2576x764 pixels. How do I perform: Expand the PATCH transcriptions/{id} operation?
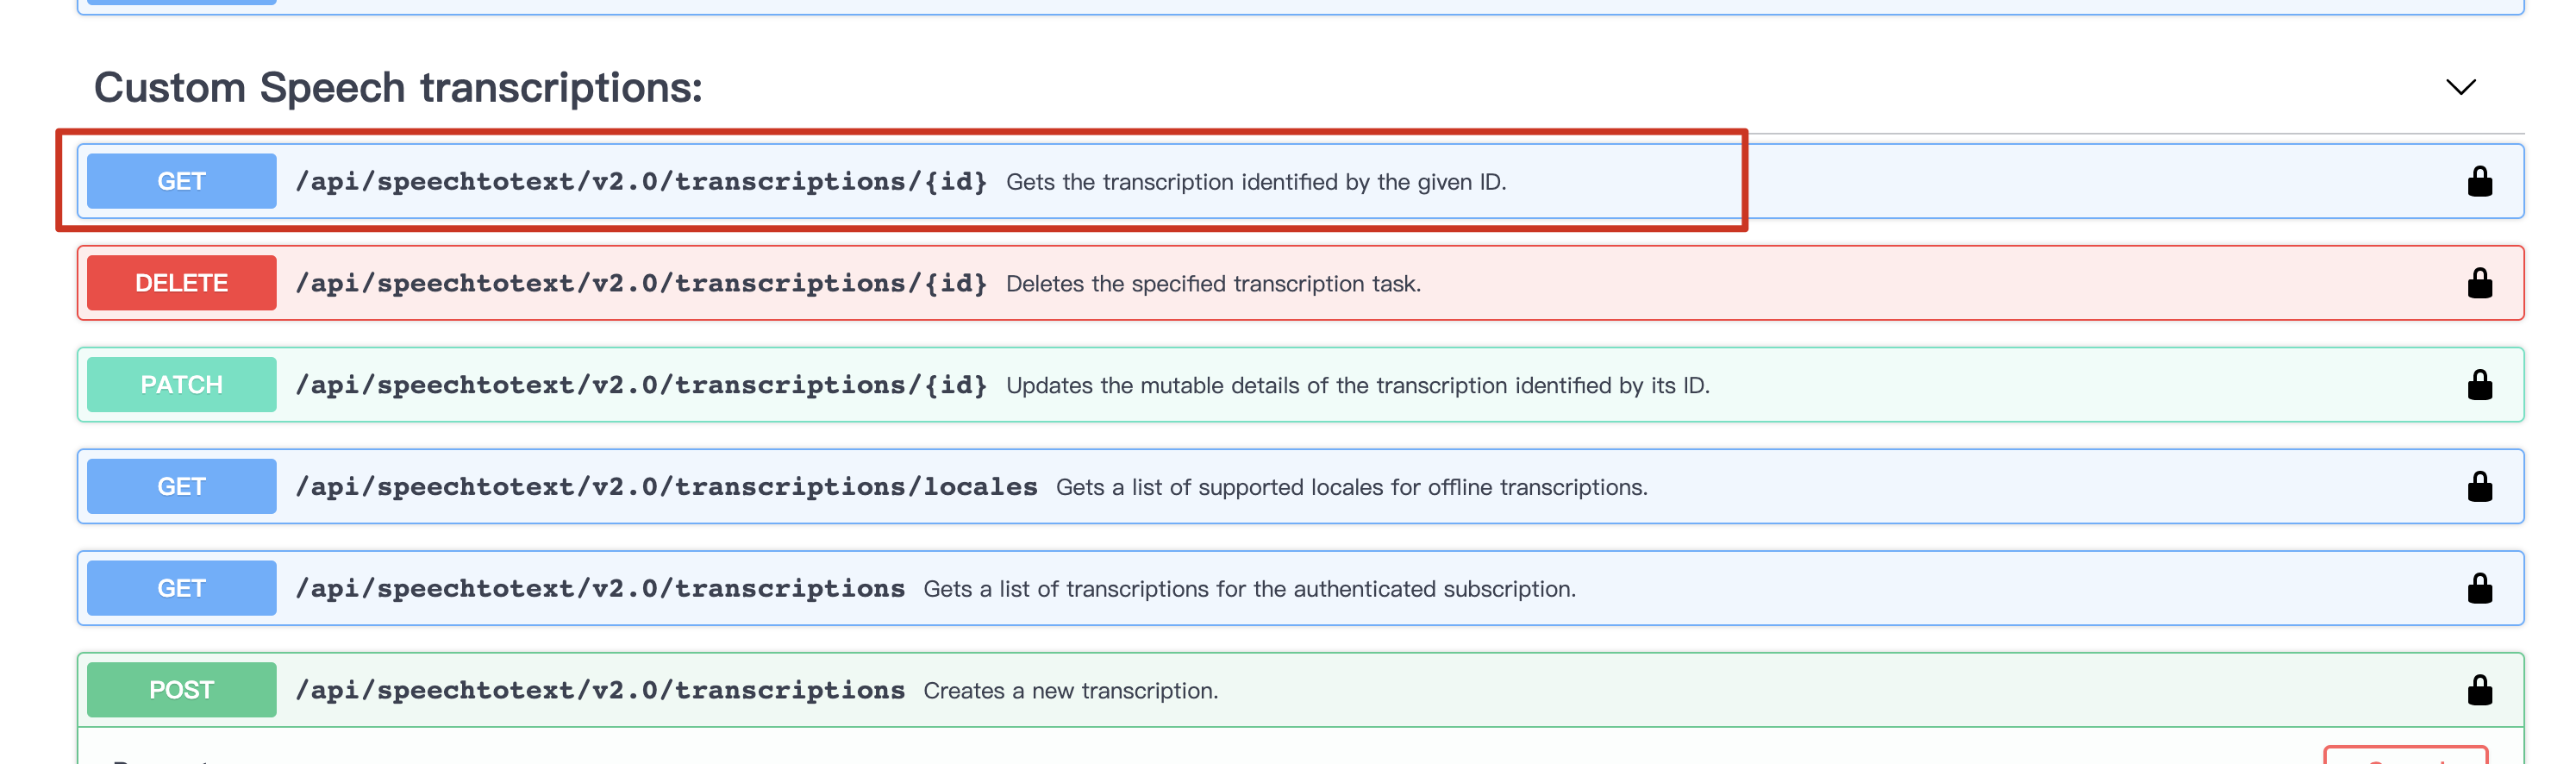pyautogui.click(x=640, y=385)
